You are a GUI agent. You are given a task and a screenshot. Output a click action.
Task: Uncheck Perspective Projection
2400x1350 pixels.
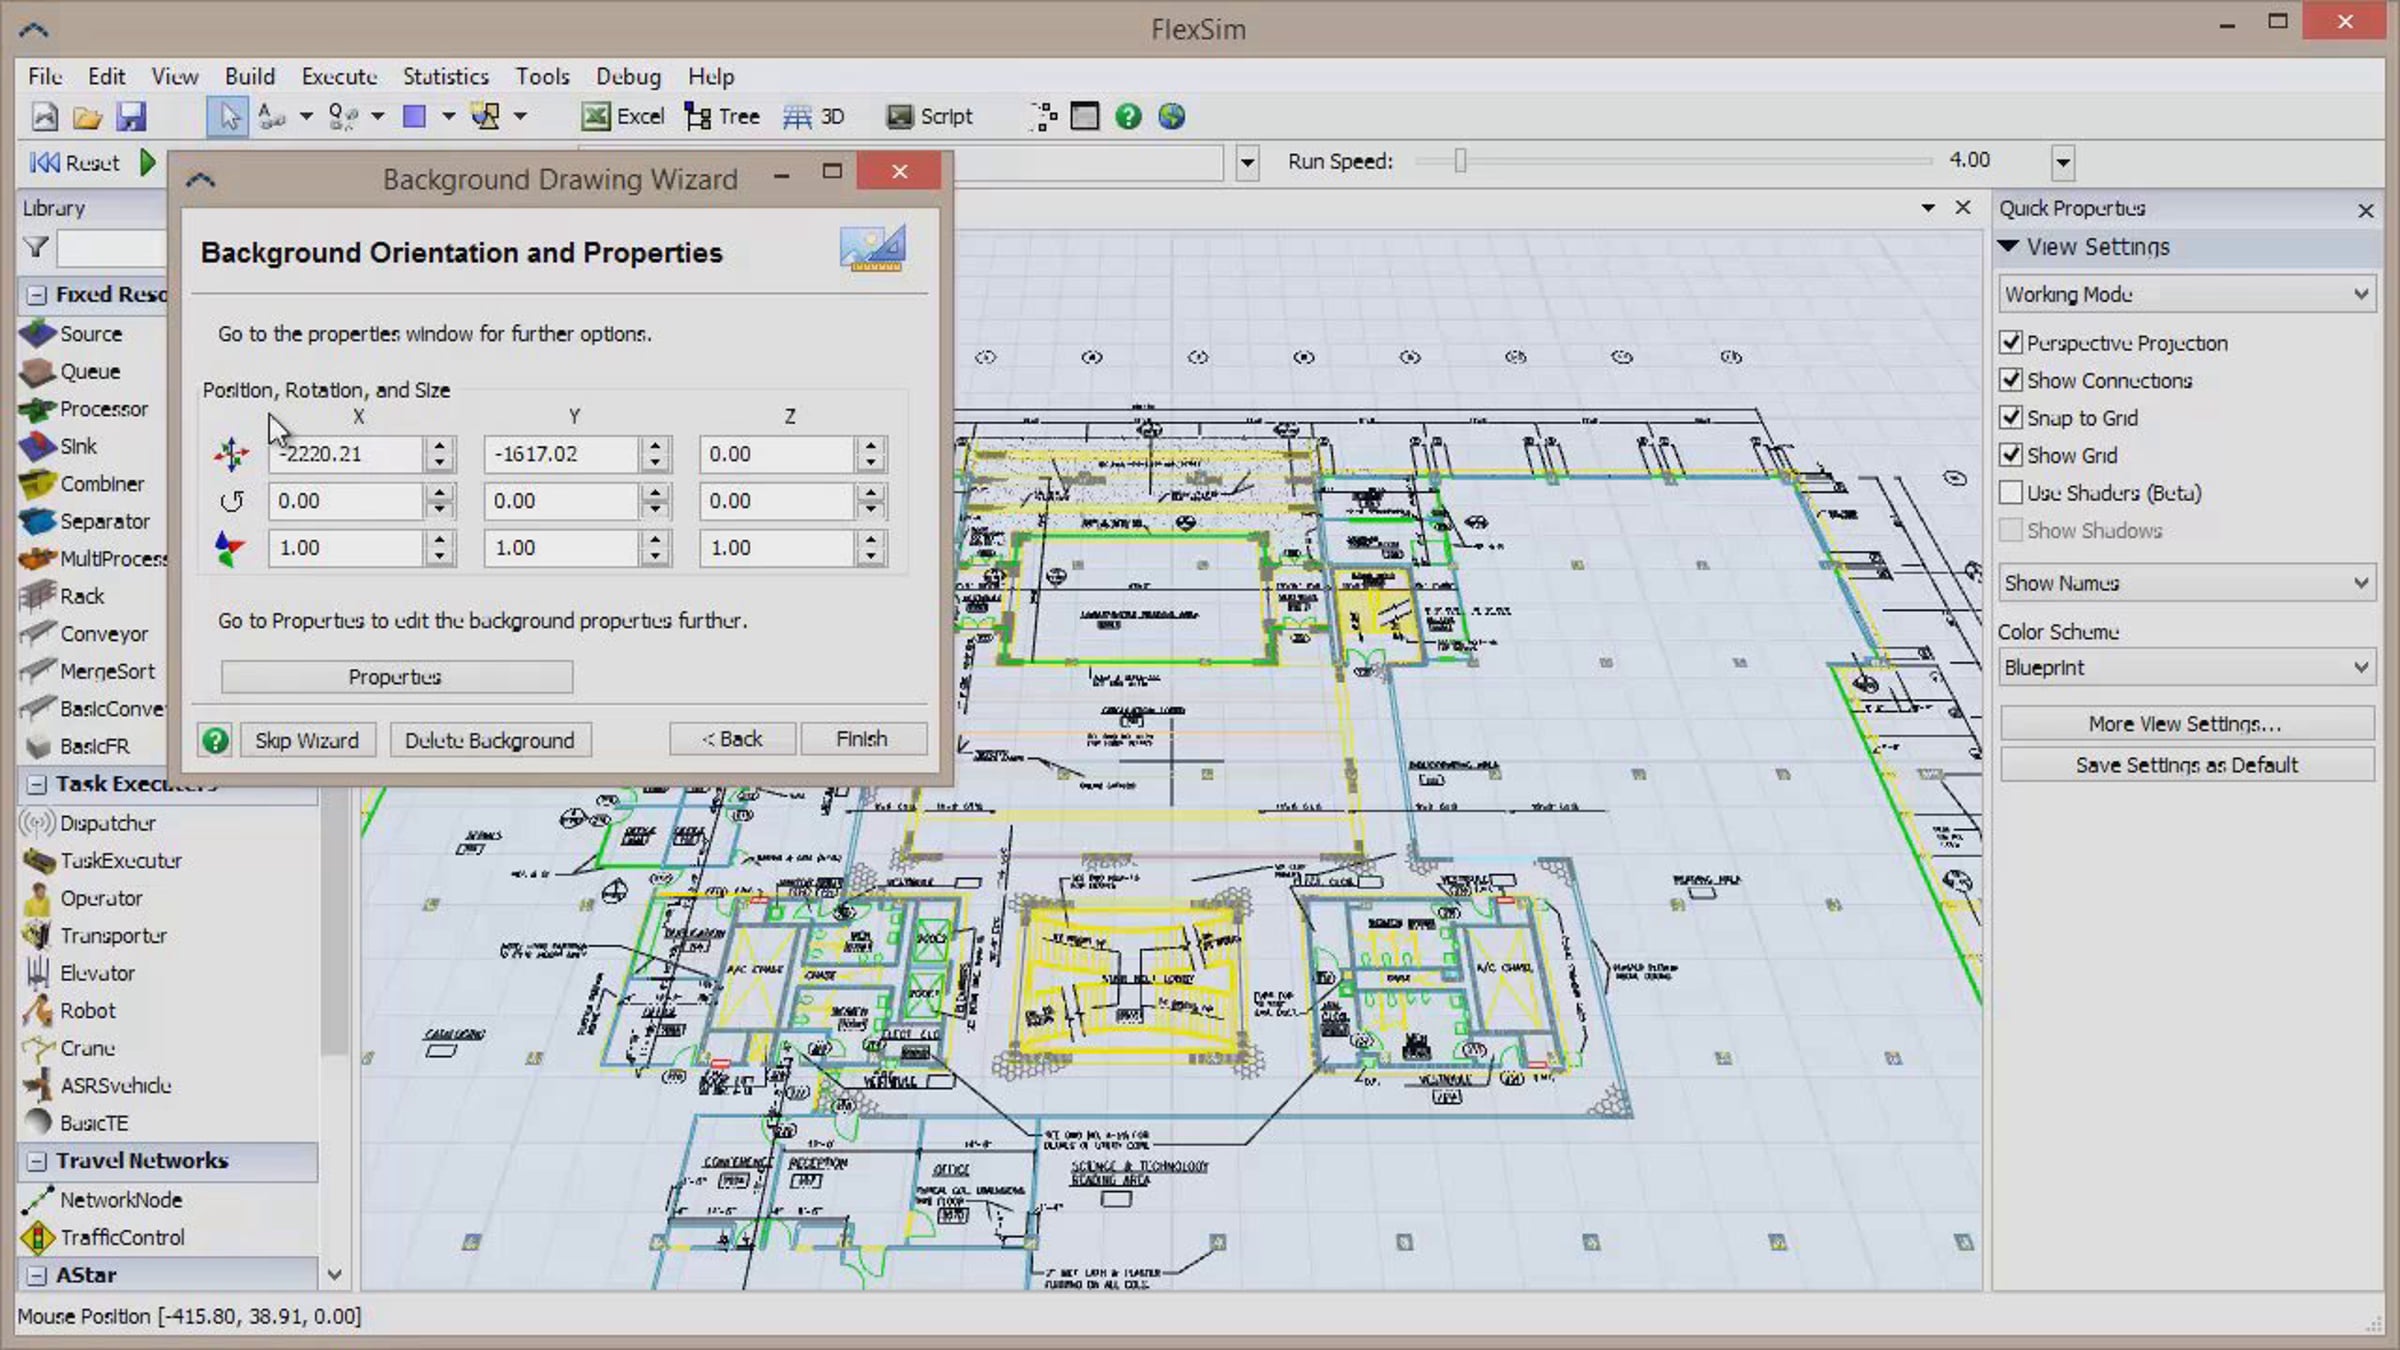point(2011,343)
